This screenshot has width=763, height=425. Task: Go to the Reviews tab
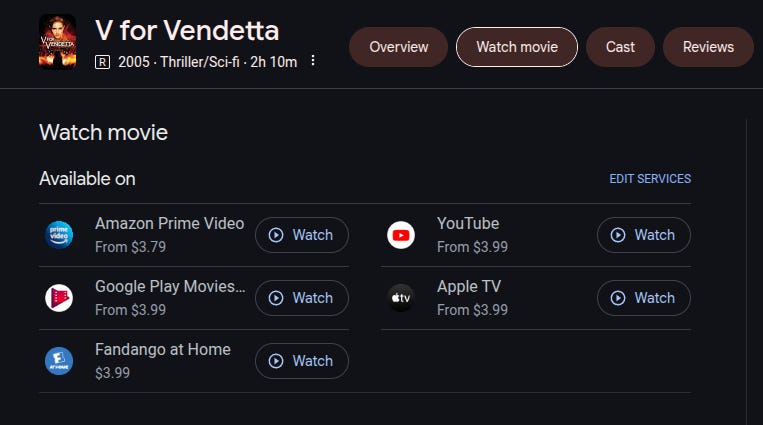[708, 47]
